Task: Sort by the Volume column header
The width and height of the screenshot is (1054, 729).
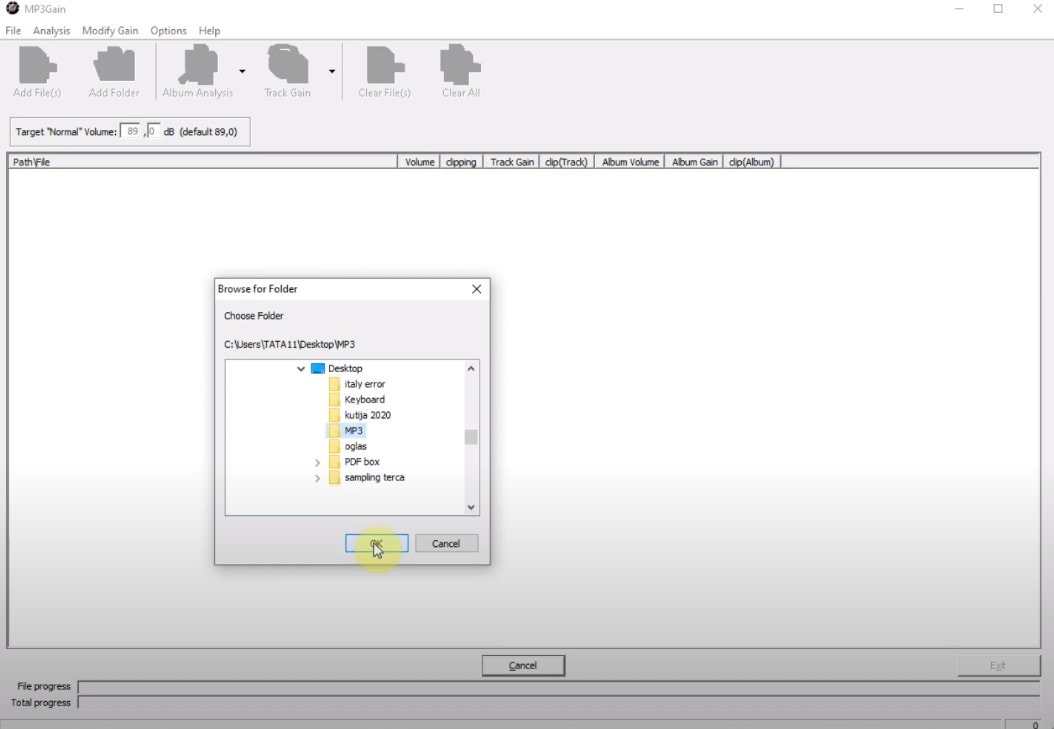Action: tap(419, 162)
